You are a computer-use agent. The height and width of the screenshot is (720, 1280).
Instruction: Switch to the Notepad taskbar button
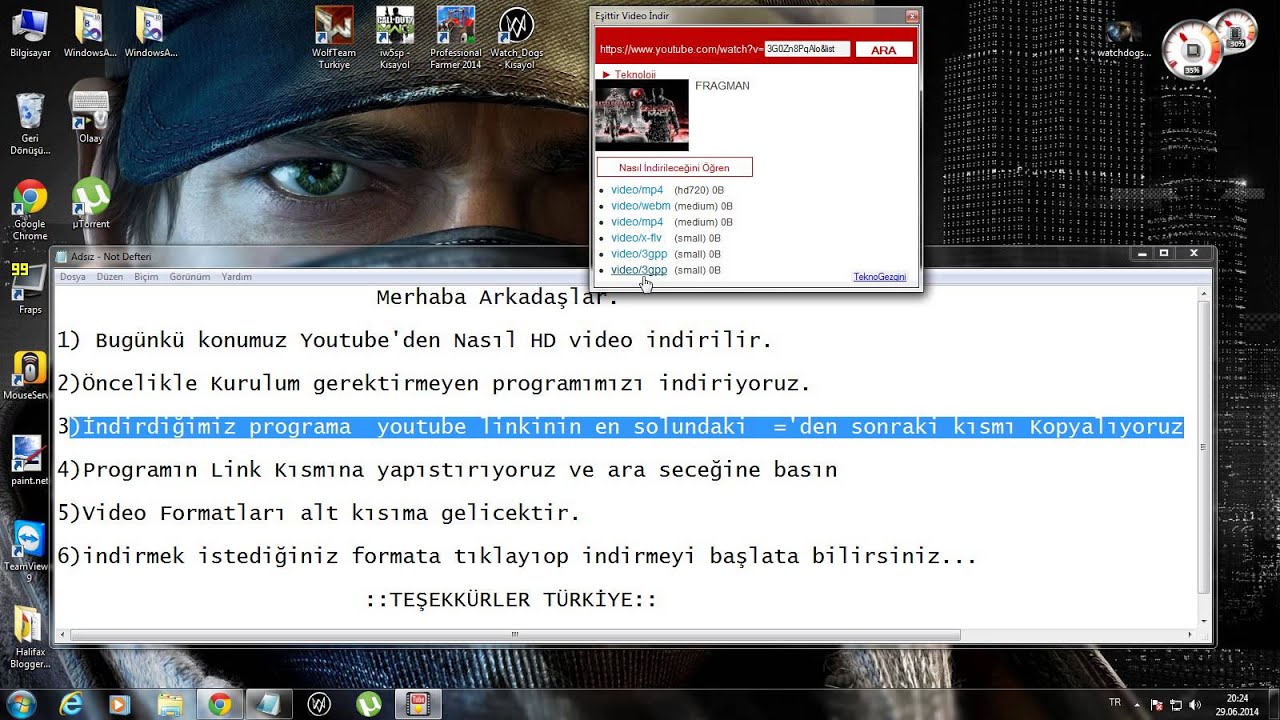pos(269,704)
